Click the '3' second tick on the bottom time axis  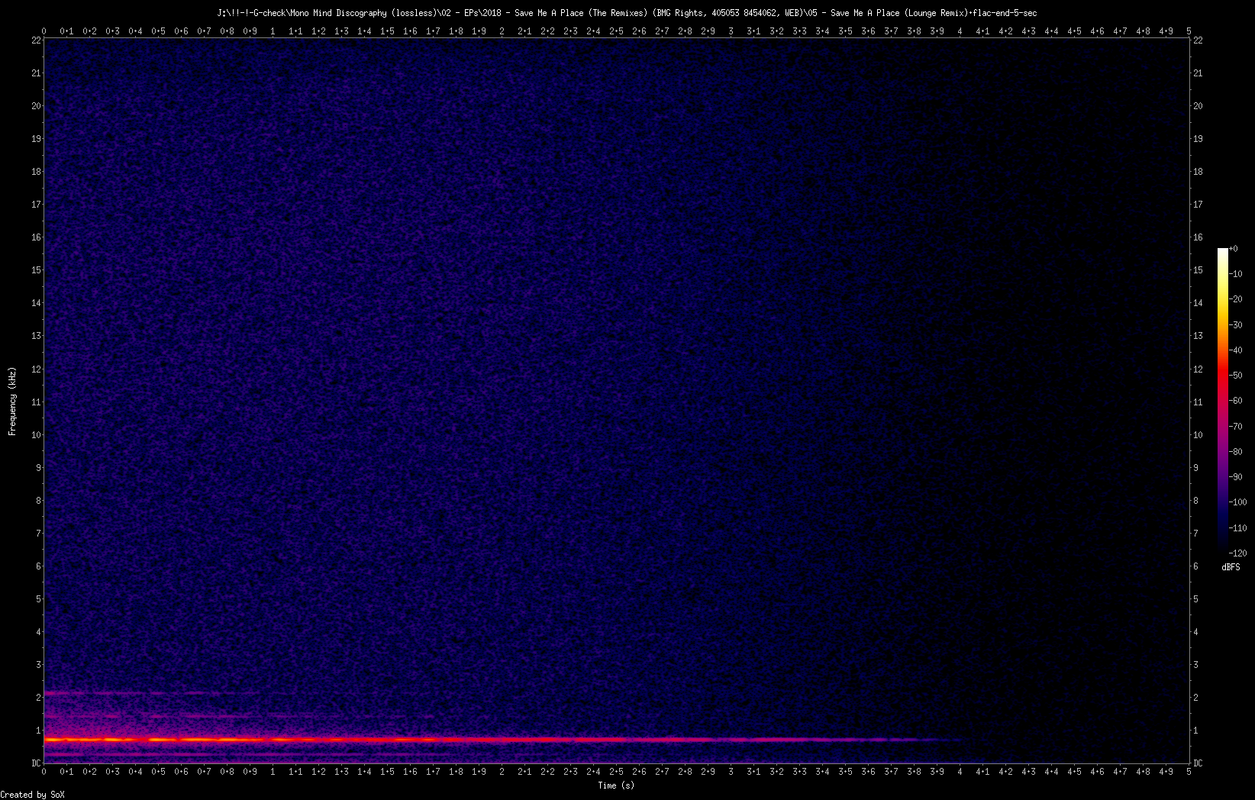click(731, 772)
